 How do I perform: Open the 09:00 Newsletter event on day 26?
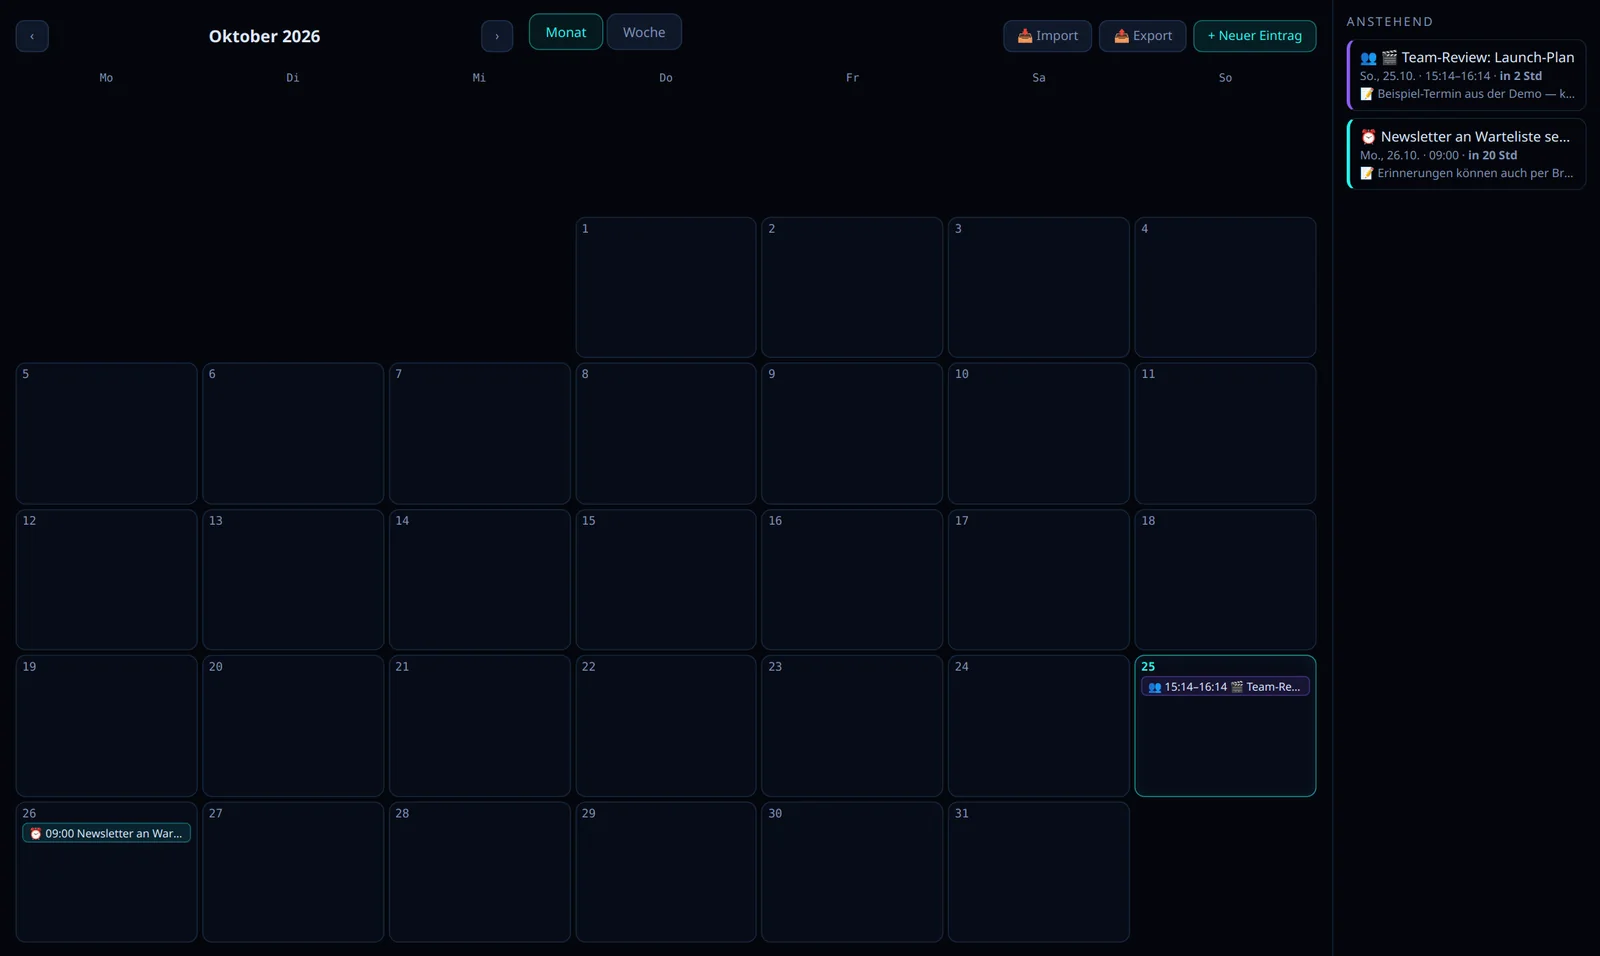coord(107,833)
